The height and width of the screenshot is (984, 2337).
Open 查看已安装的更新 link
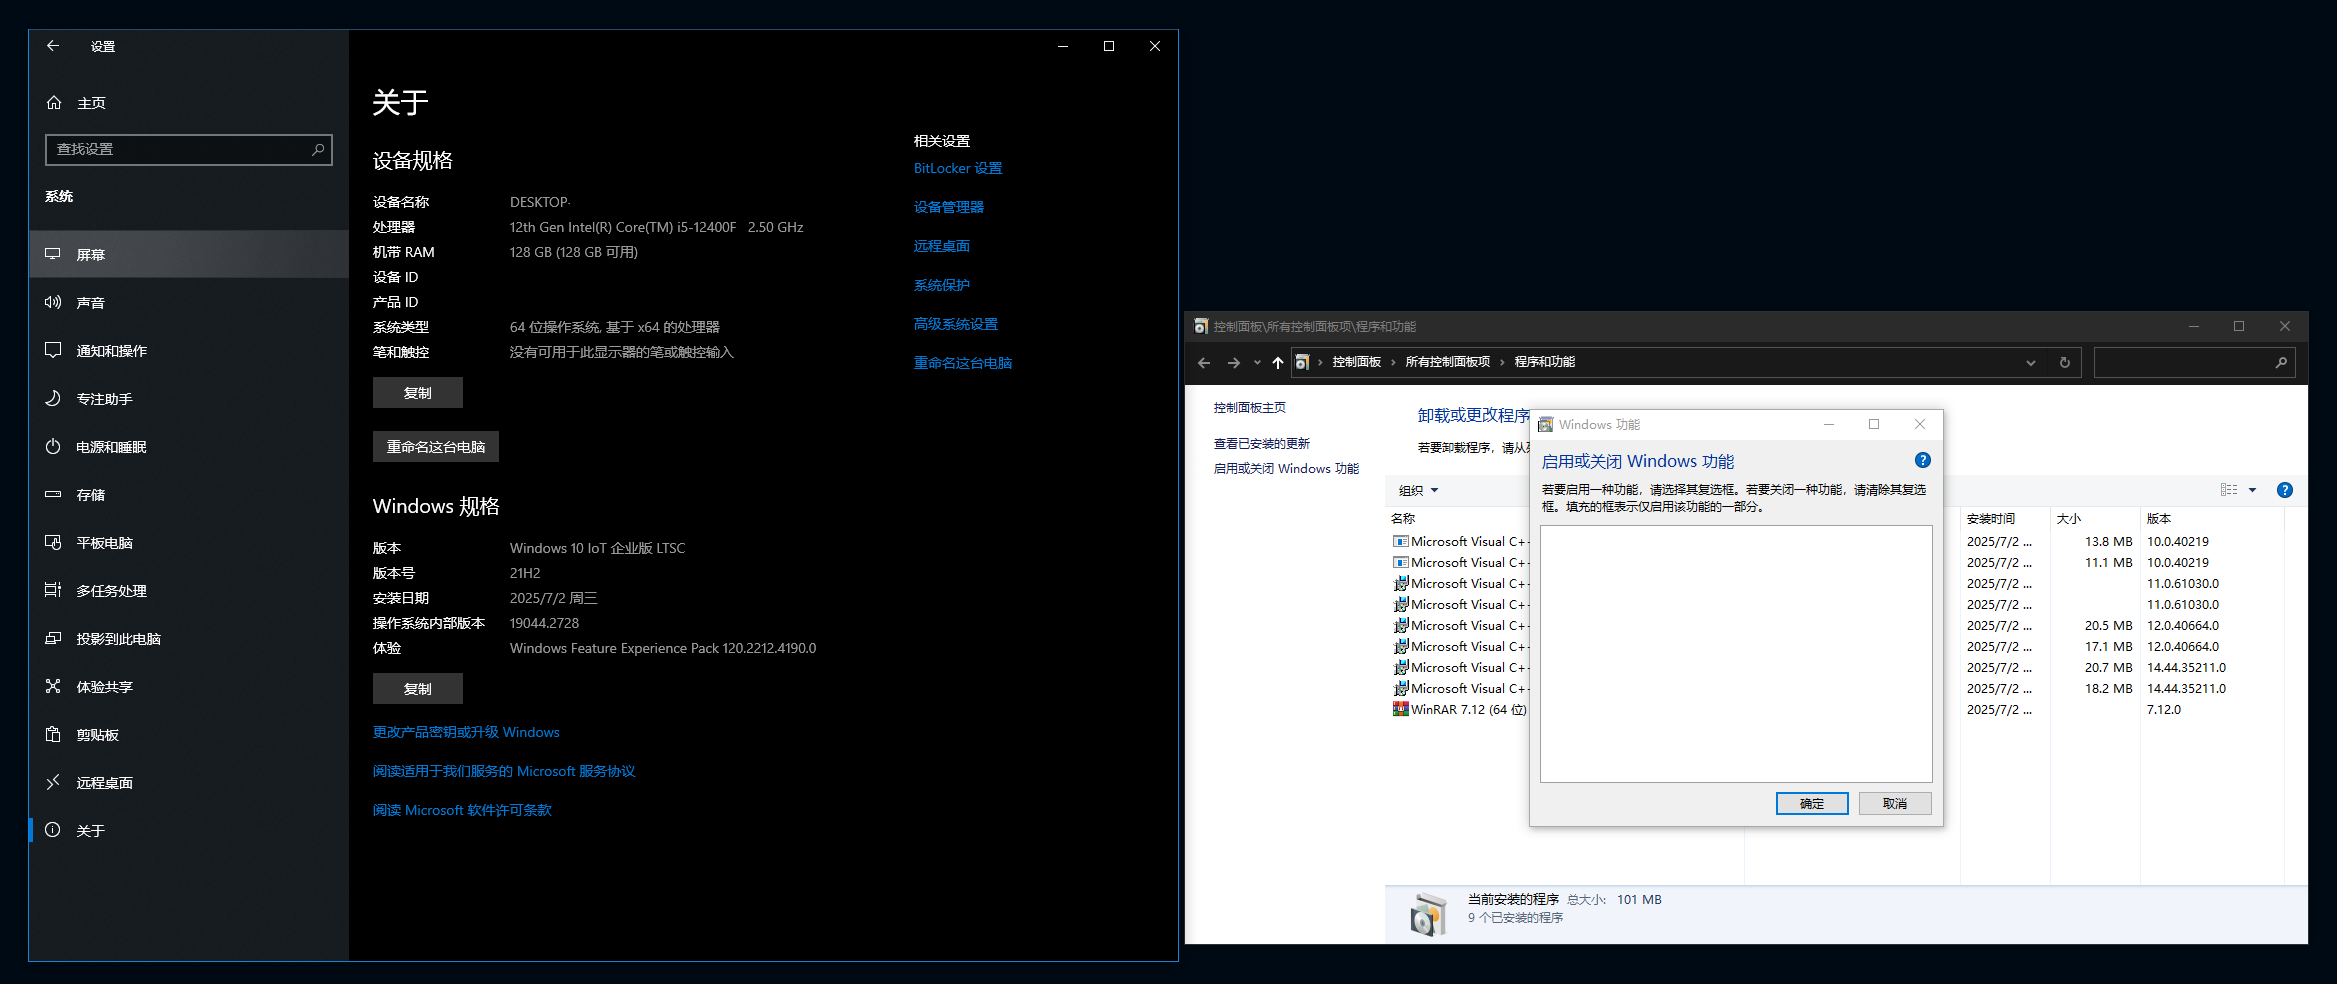click(1262, 444)
